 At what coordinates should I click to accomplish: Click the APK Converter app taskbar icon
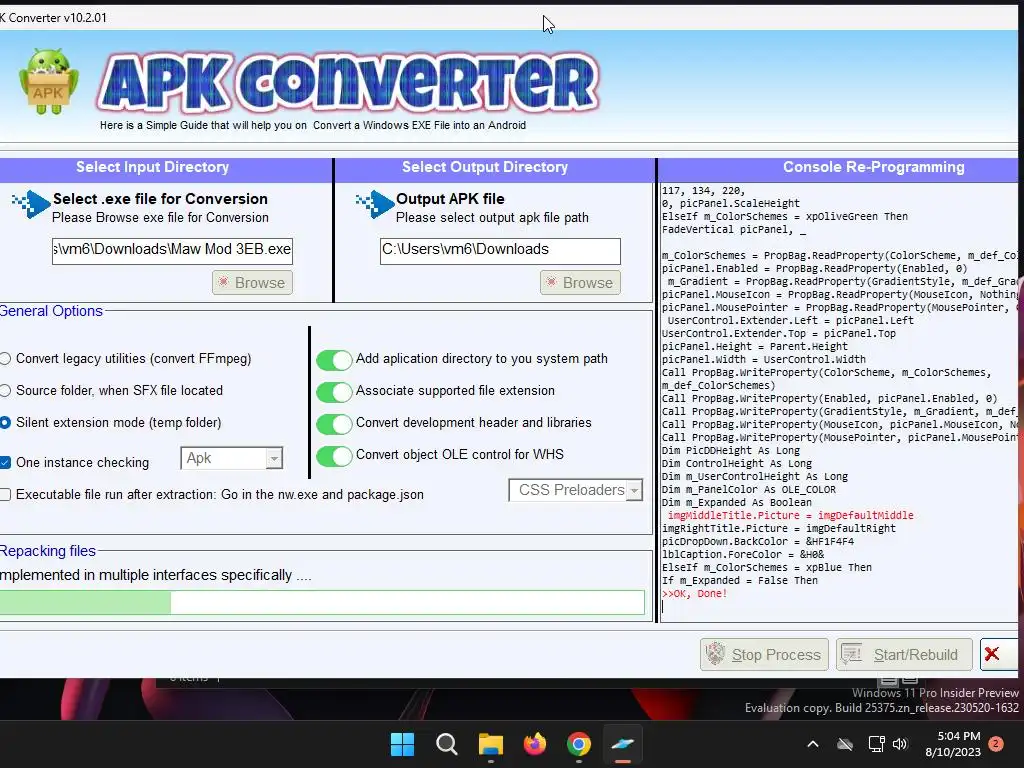point(622,744)
